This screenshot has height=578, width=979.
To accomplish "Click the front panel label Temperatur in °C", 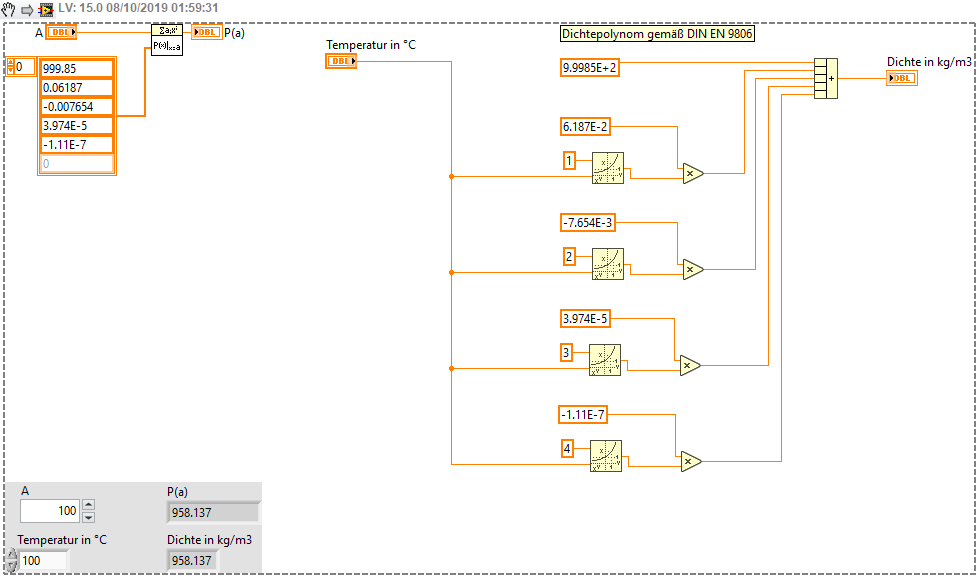I will (62, 540).
